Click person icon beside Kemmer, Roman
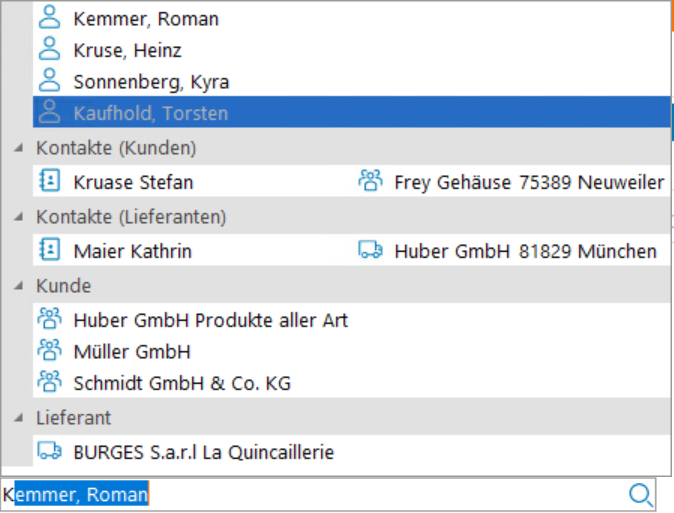674x513 pixels. pos(49,18)
